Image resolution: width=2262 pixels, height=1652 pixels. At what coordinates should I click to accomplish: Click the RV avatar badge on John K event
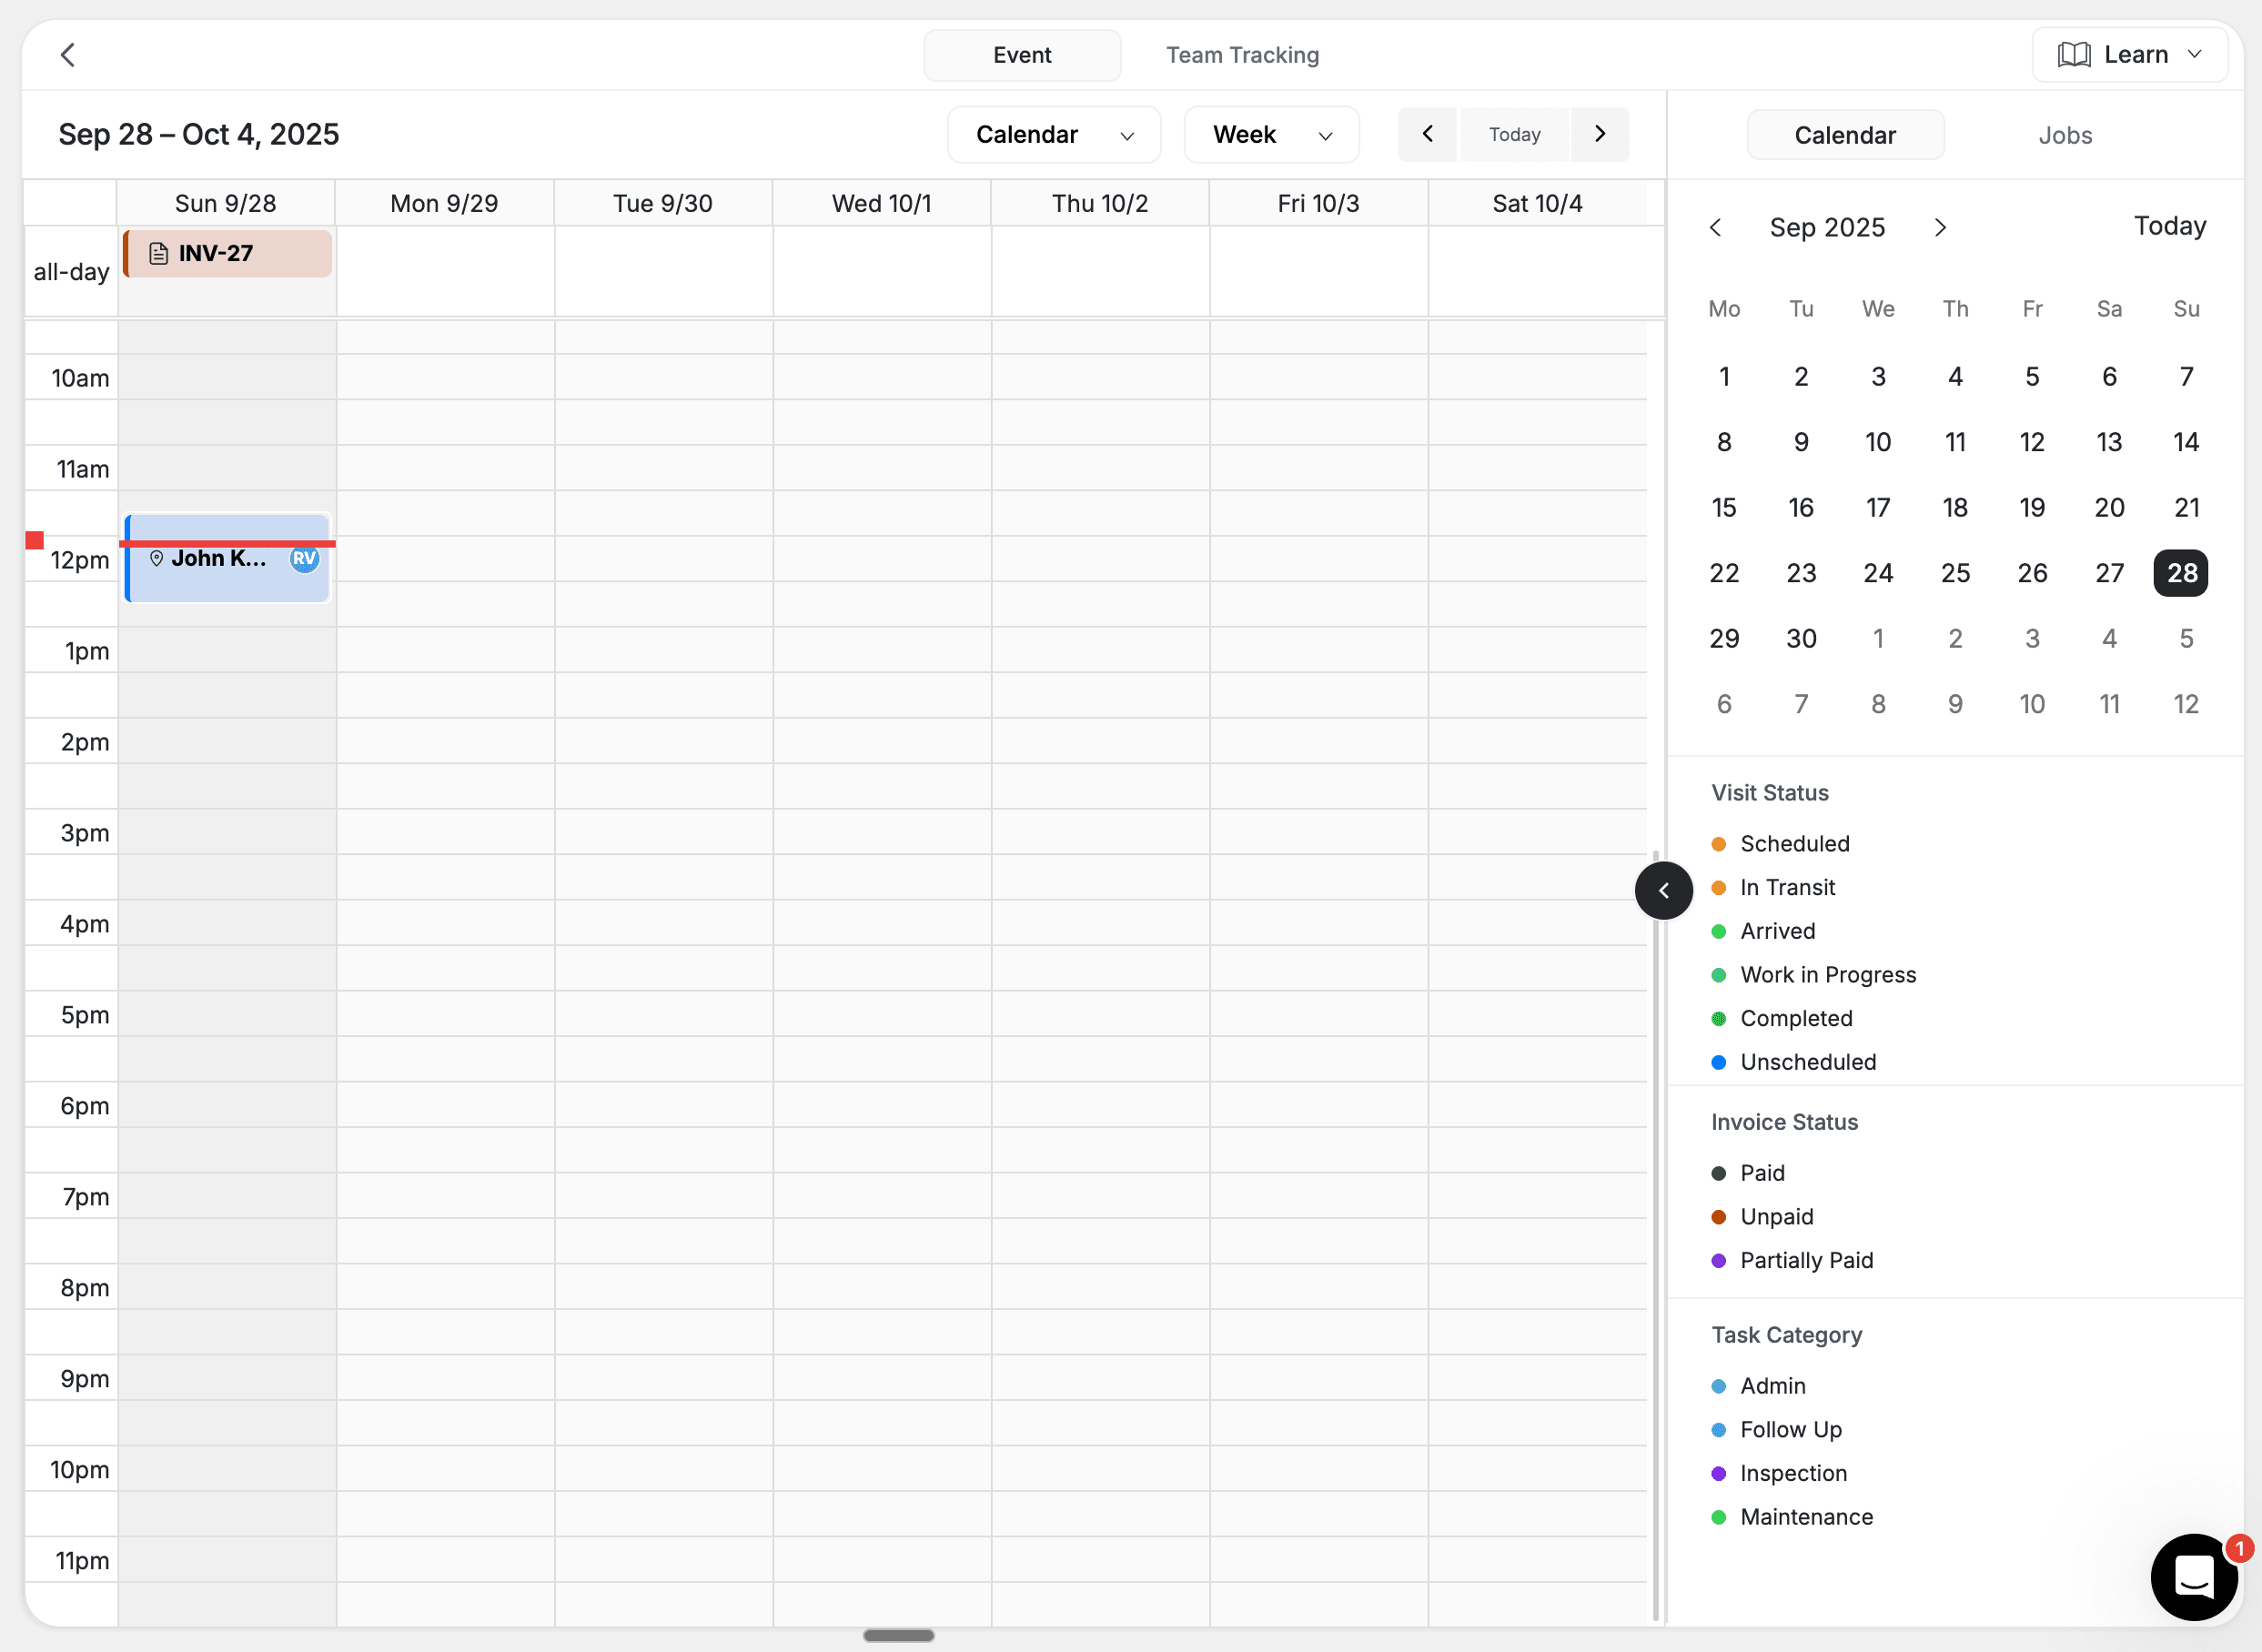coord(304,559)
